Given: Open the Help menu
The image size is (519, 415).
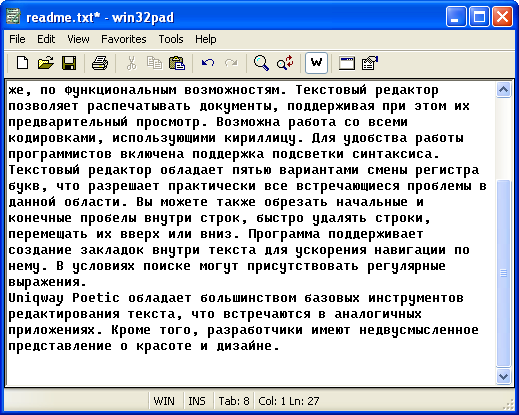Looking at the screenshot, I should pyautogui.click(x=206, y=39).
